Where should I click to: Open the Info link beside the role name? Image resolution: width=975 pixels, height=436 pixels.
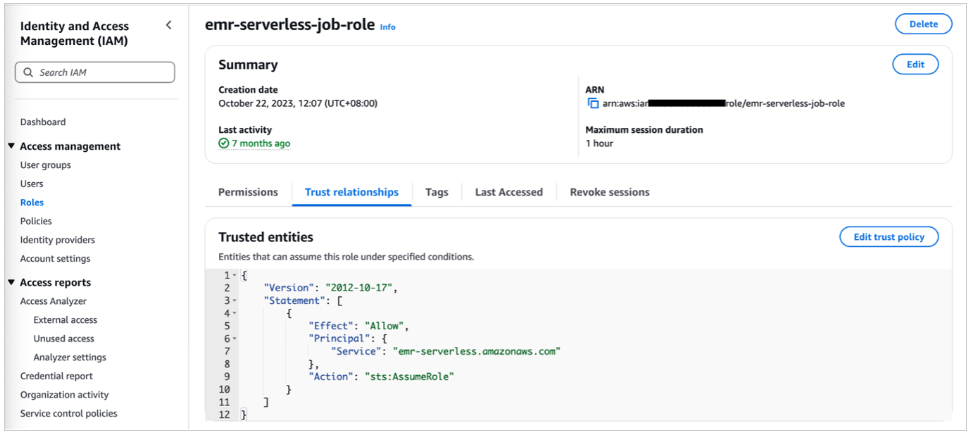pyautogui.click(x=387, y=28)
